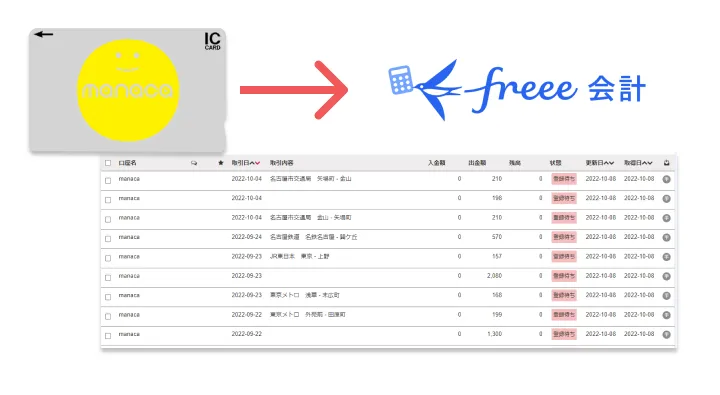Open the circle icon on the 210 矢場町-金山 row
Viewport: 720px width, 395px height.
click(666, 180)
